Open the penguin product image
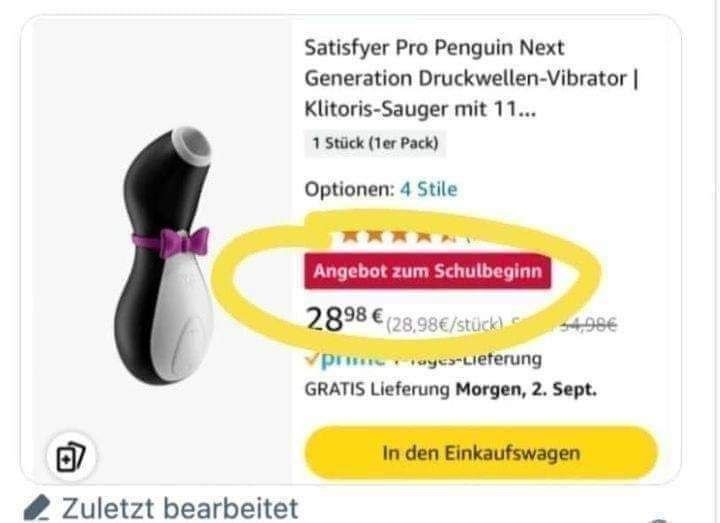Image resolution: width=720 pixels, height=523 pixels. (165, 255)
